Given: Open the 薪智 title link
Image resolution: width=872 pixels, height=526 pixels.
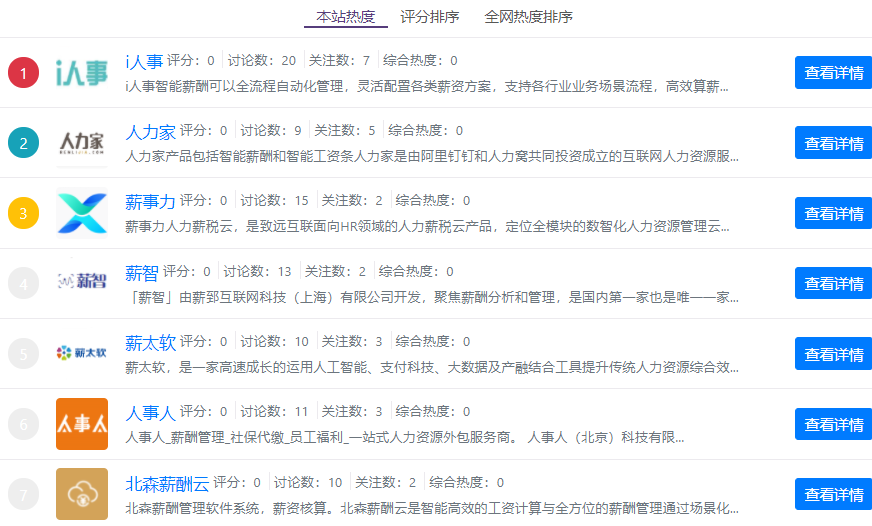Looking at the screenshot, I should (142, 272).
